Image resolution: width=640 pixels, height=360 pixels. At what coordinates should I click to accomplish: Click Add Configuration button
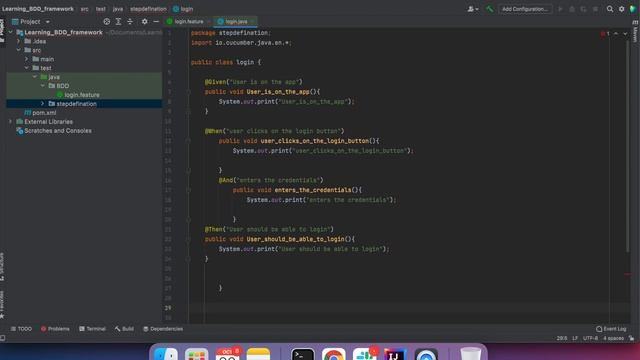525,9
